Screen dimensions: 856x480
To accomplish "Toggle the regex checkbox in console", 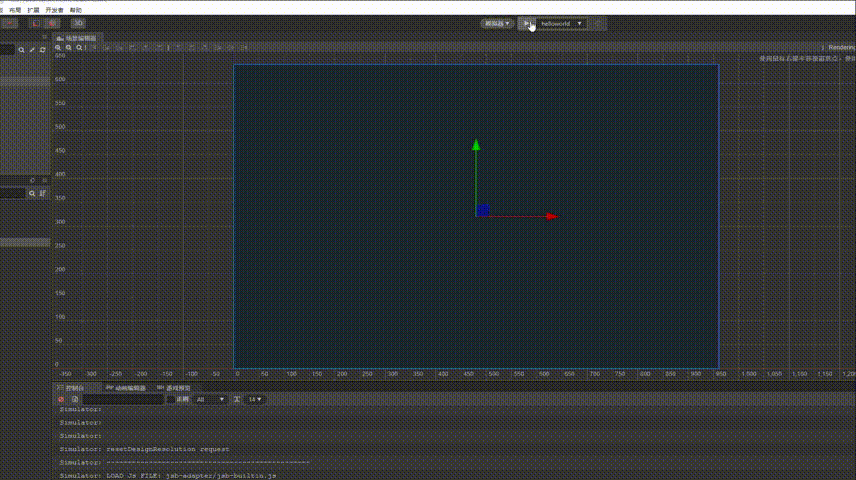I will [171, 400].
